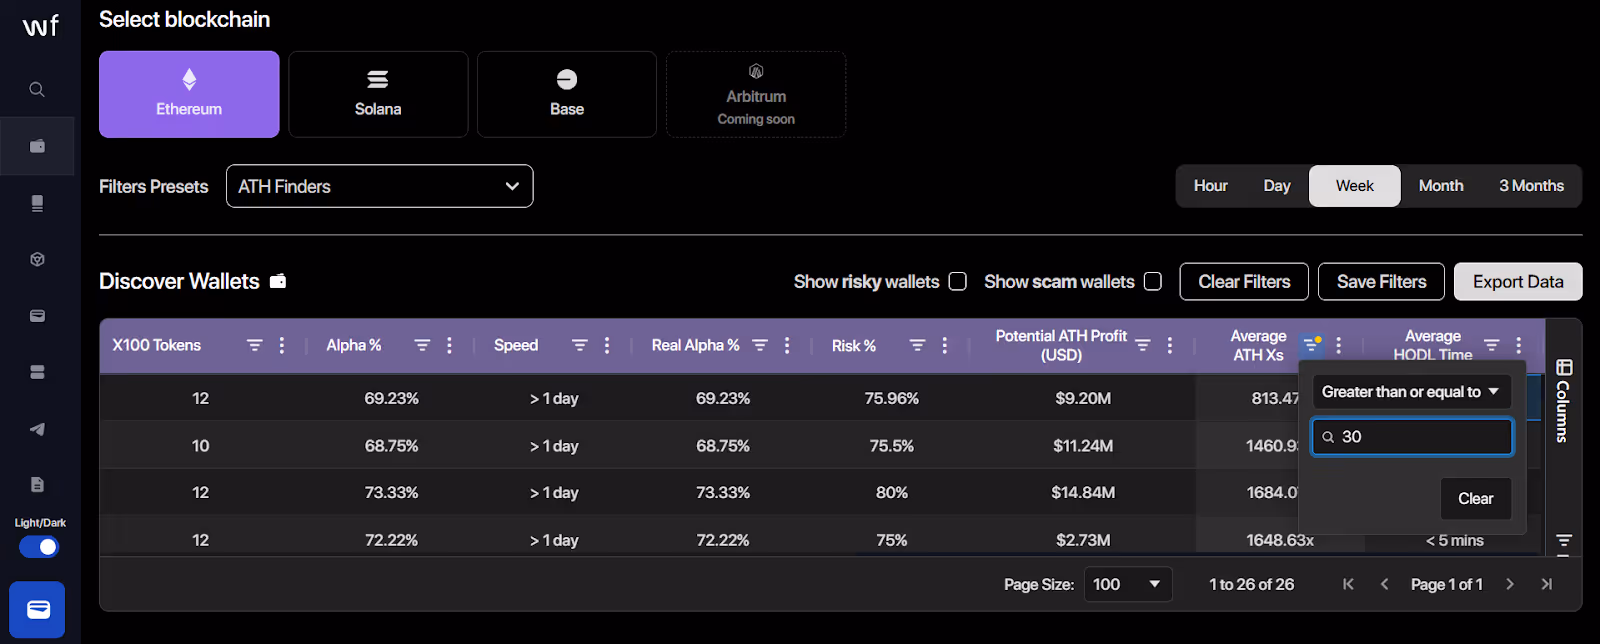Open the Greater than or equal to dropdown
The image size is (1600, 644).
coord(1411,392)
